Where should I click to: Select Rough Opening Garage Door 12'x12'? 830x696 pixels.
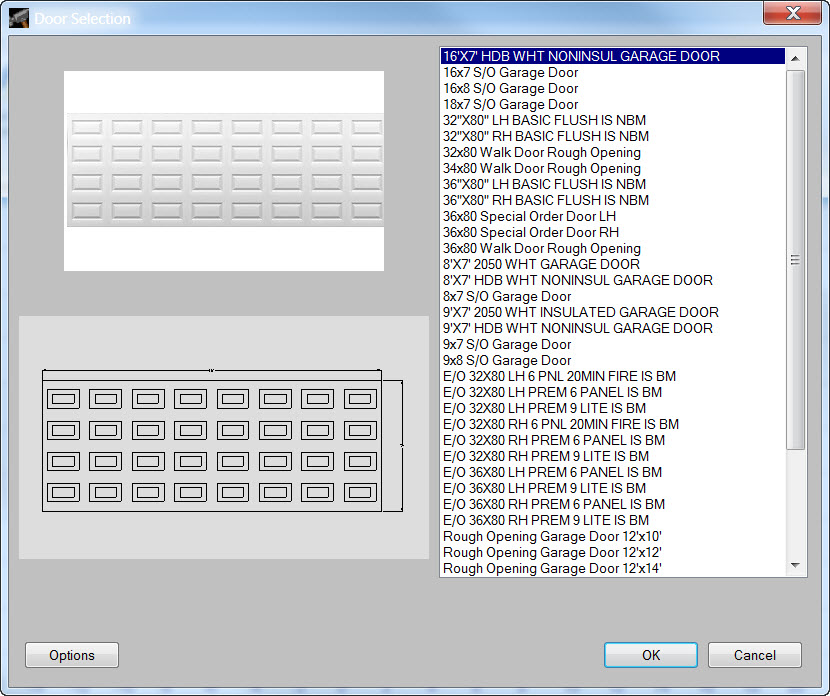tap(613, 552)
